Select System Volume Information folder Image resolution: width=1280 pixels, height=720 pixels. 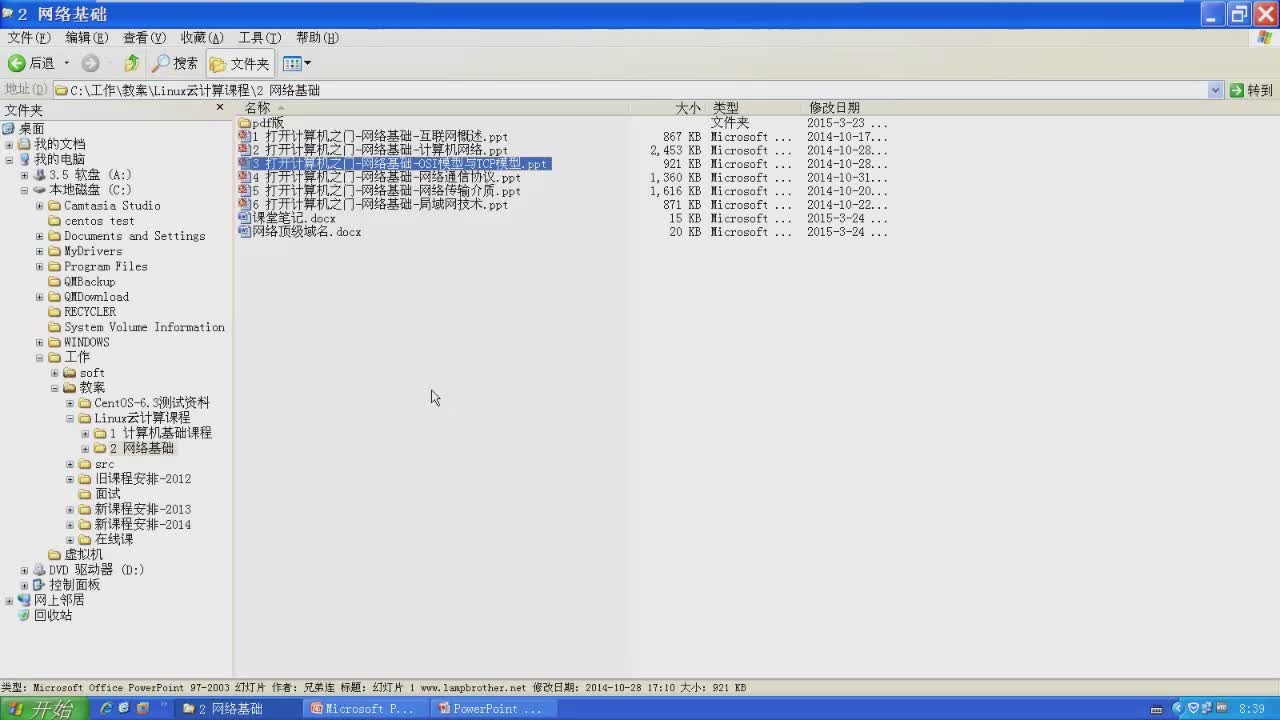(144, 327)
